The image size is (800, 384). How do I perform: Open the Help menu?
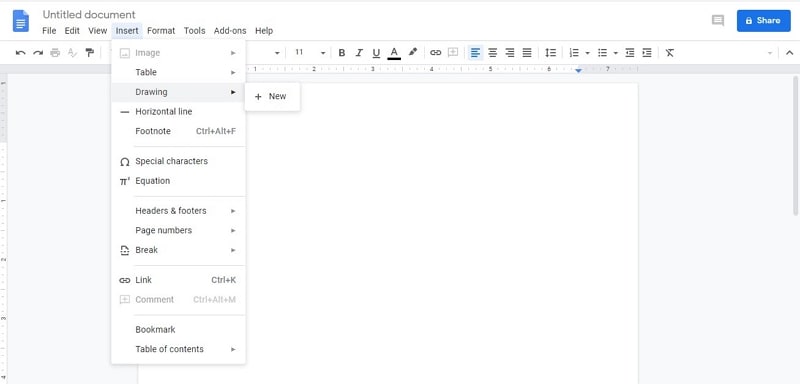tap(264, 31)
